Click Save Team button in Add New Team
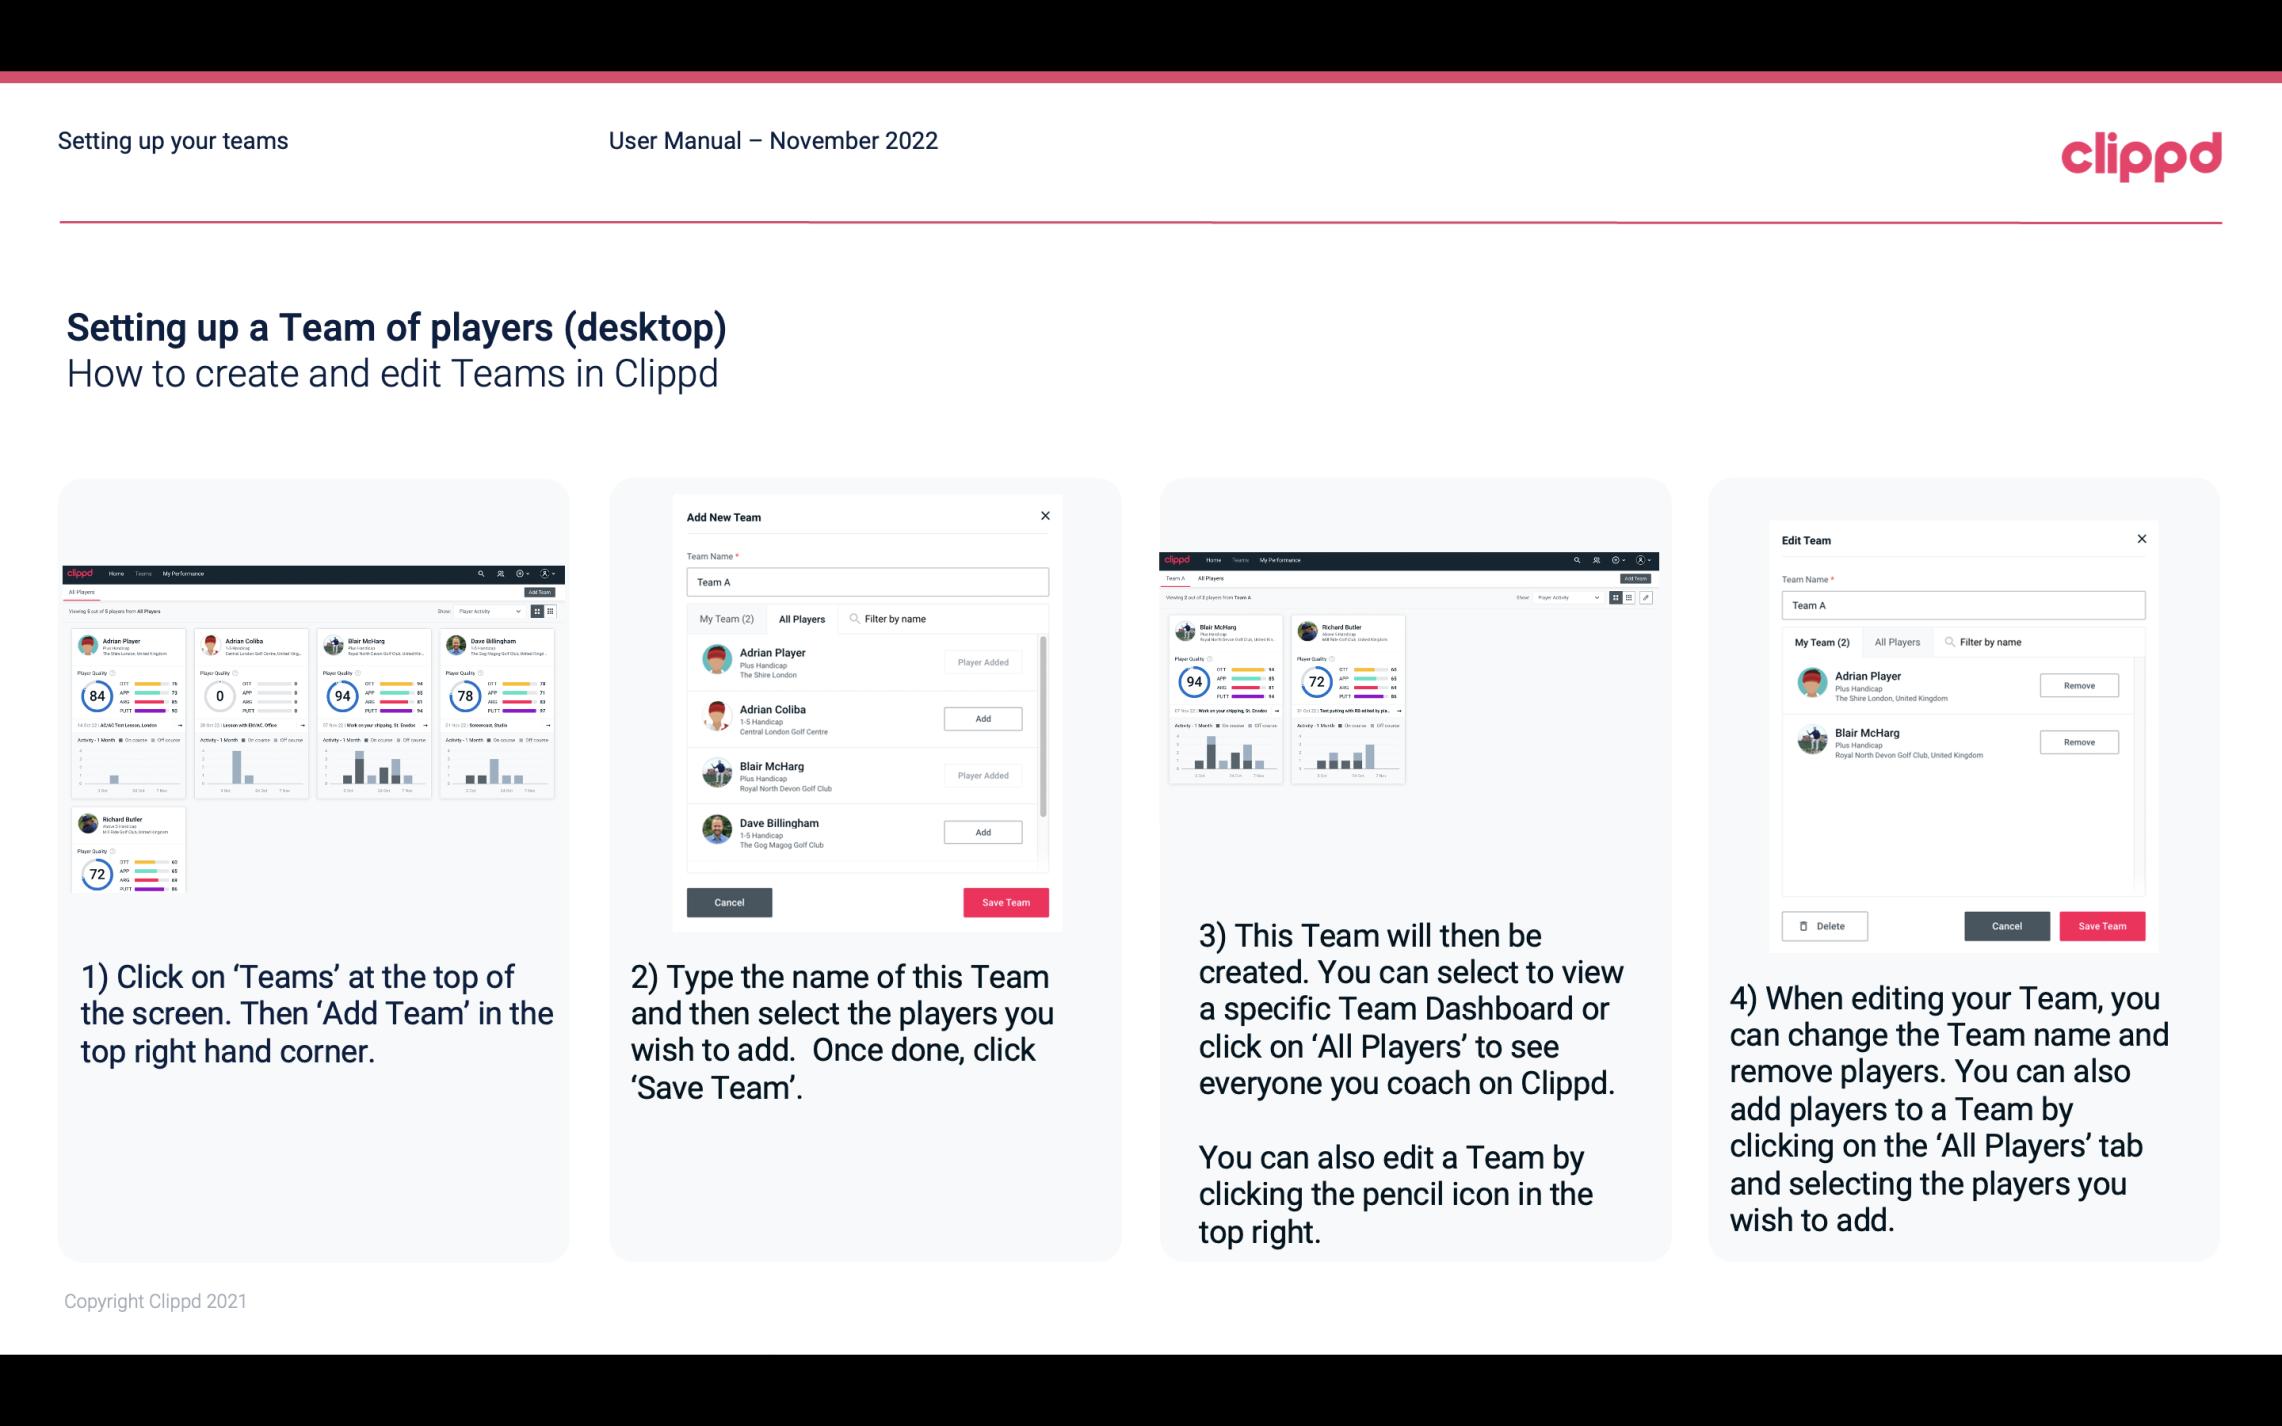 tap(1004, 900)
